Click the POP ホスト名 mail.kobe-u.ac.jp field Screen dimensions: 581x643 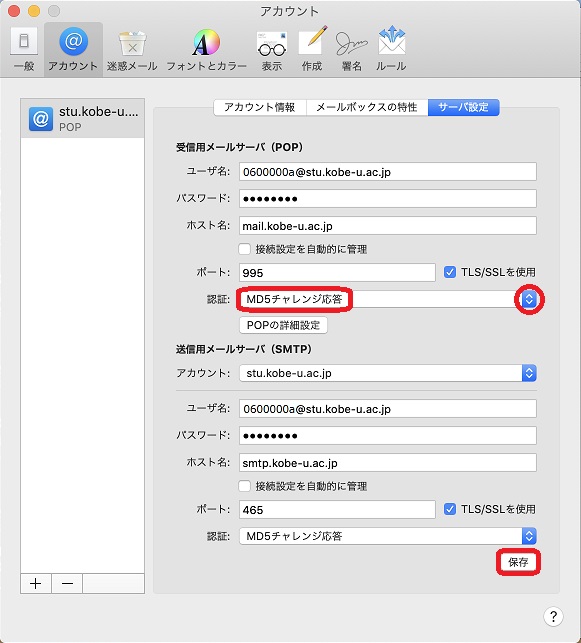[387, 226]
